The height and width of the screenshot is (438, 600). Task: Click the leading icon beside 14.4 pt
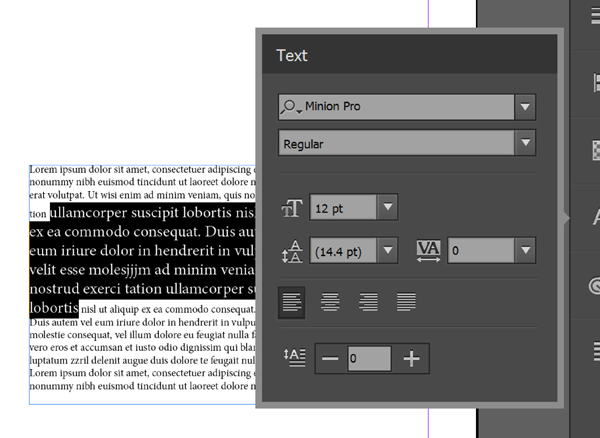click(292, 251)
